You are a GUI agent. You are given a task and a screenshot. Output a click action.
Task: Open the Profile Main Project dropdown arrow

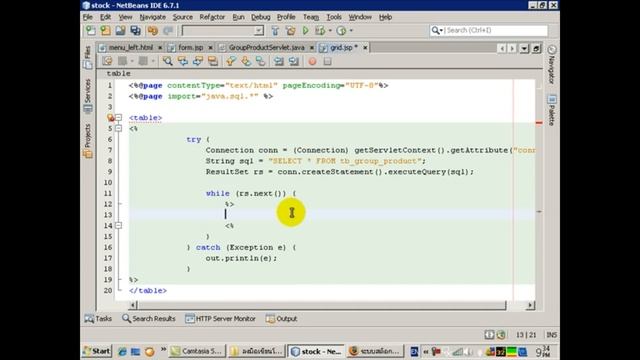351,31
